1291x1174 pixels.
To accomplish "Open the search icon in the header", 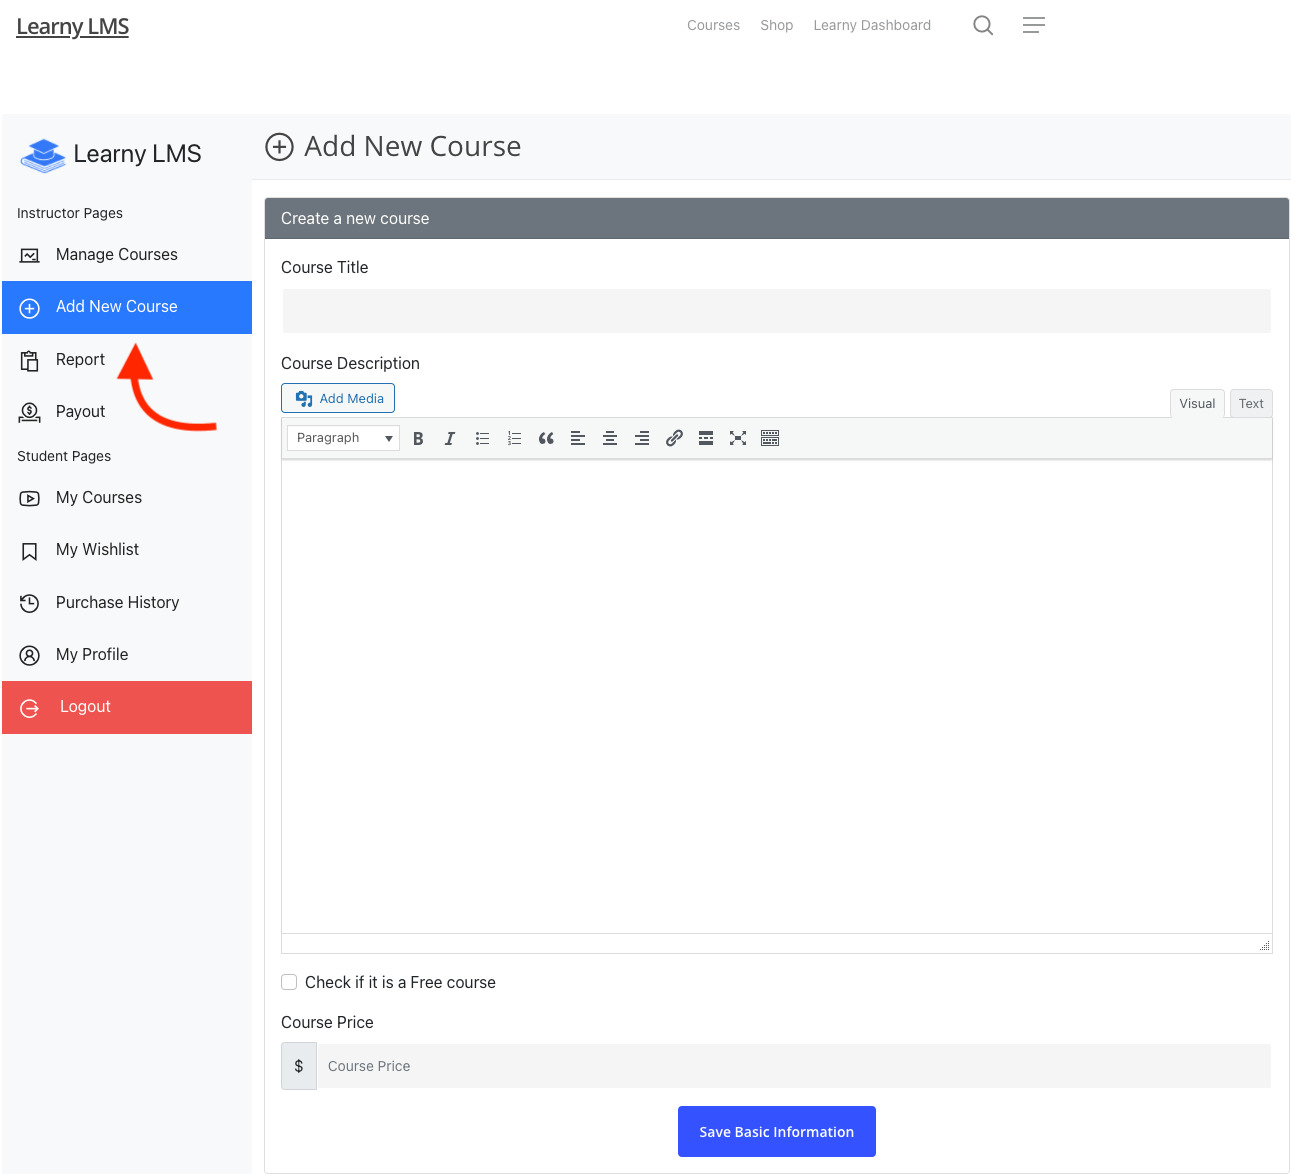I will pos(983,25).
